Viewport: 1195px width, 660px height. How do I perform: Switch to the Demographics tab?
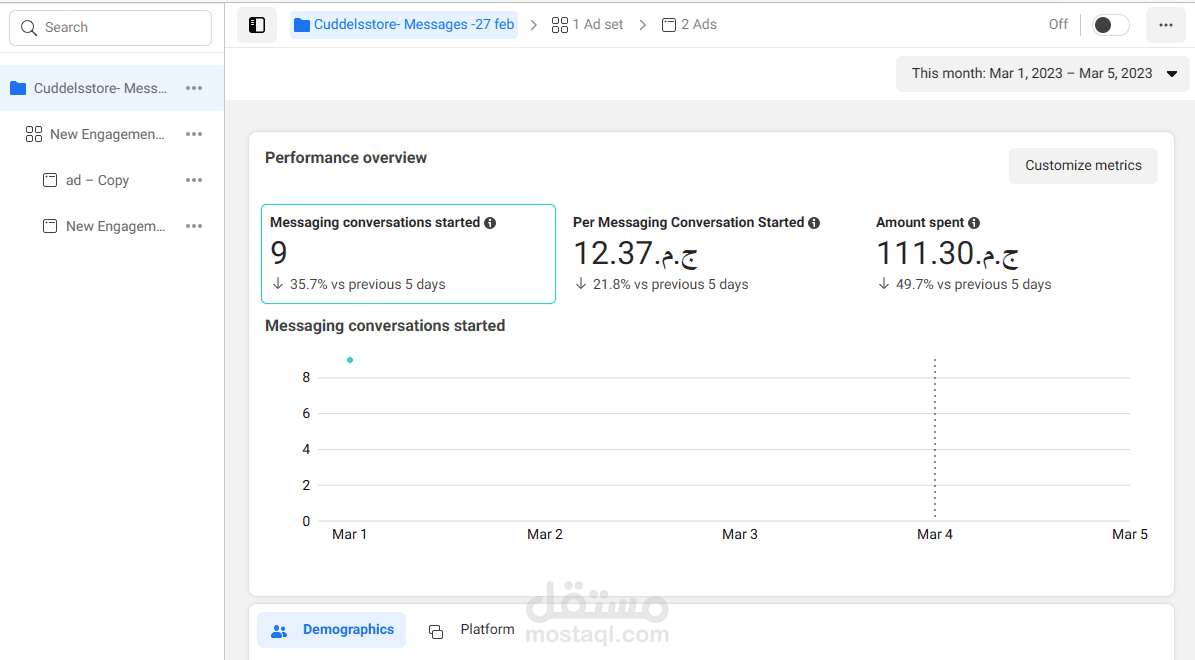click(332, 630)
